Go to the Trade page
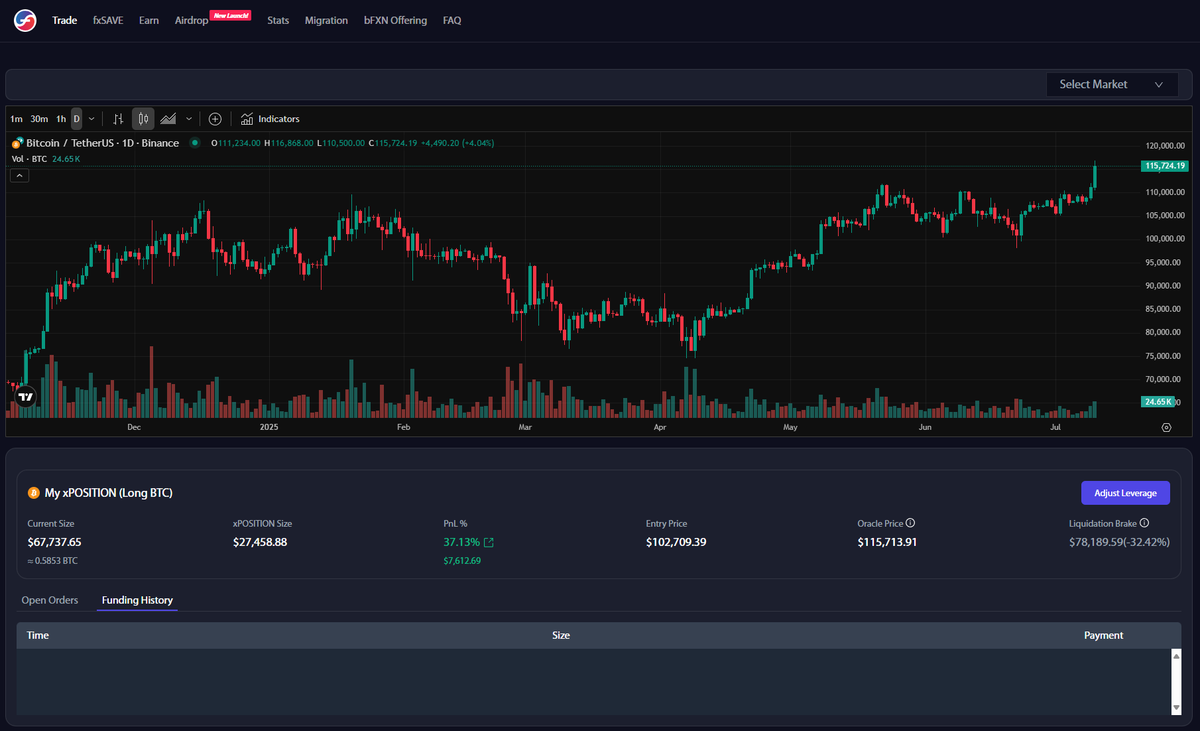Viewport: 1200px width, 731px height. click(x=64, y=20)
